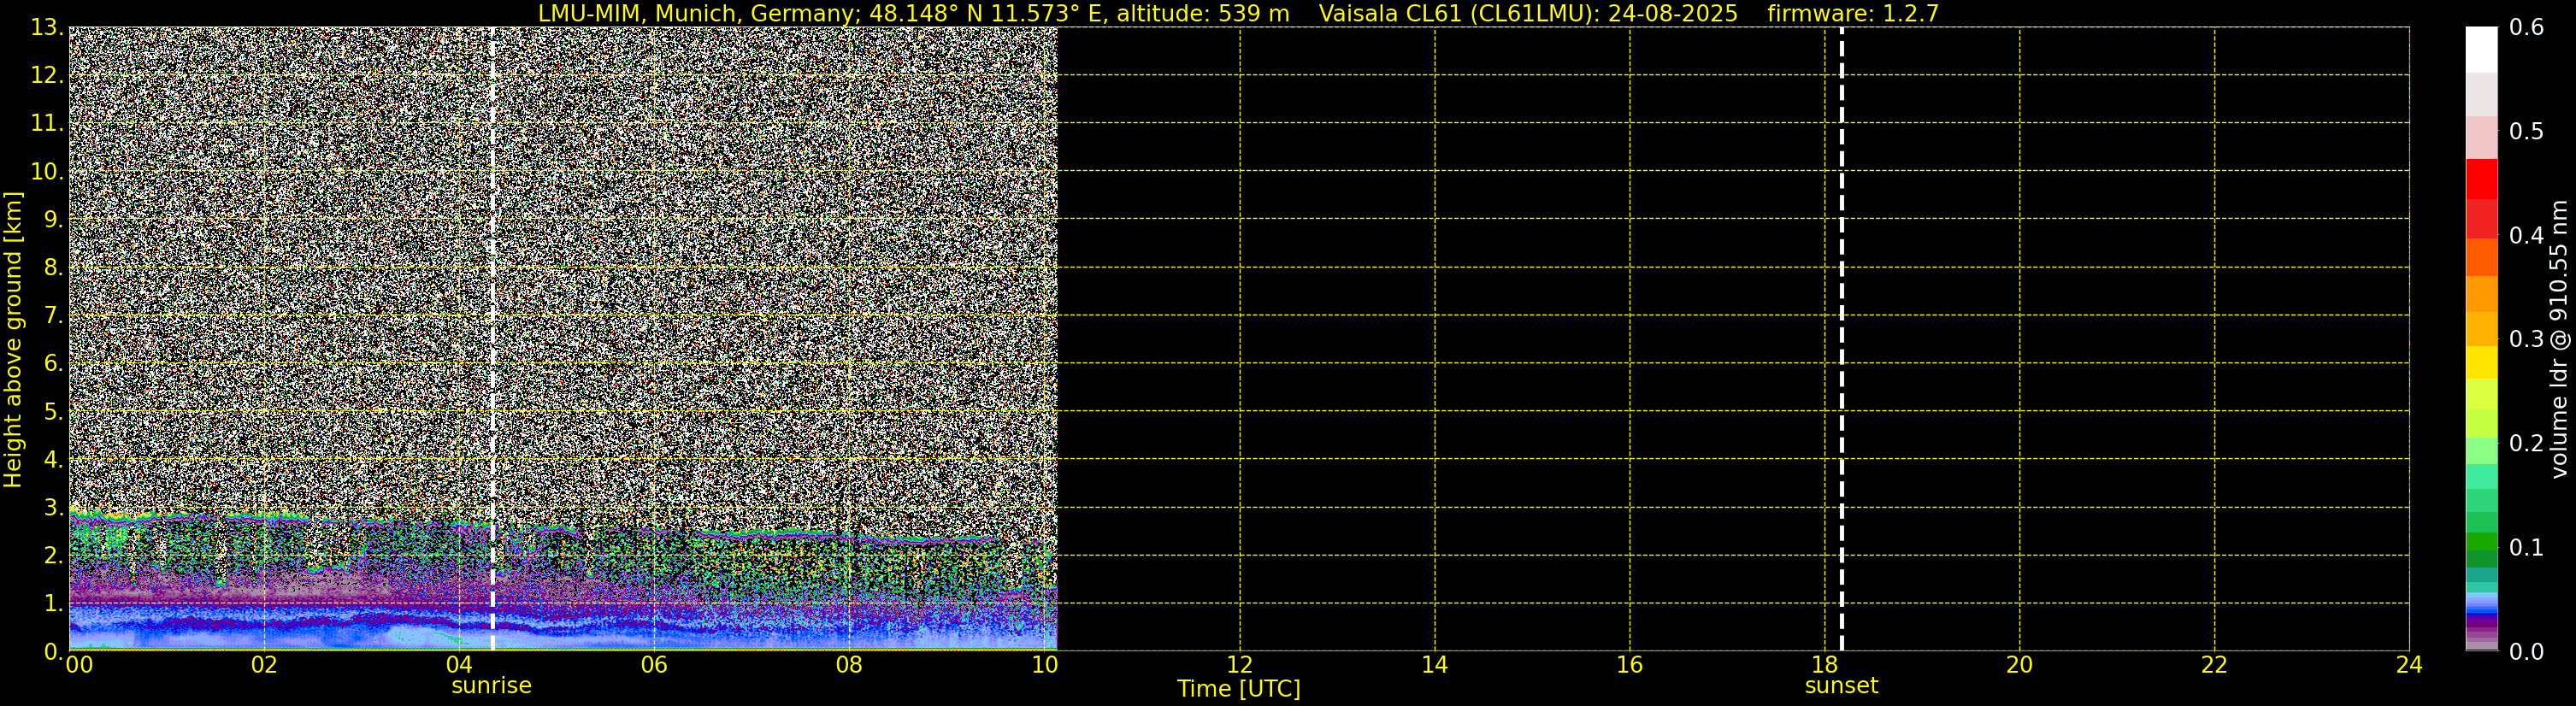Image resolution: width=2576 pixels, height=706 pixels.
Task: Click the colorbar tick label '0.5'
Action: pos(2527,132)
